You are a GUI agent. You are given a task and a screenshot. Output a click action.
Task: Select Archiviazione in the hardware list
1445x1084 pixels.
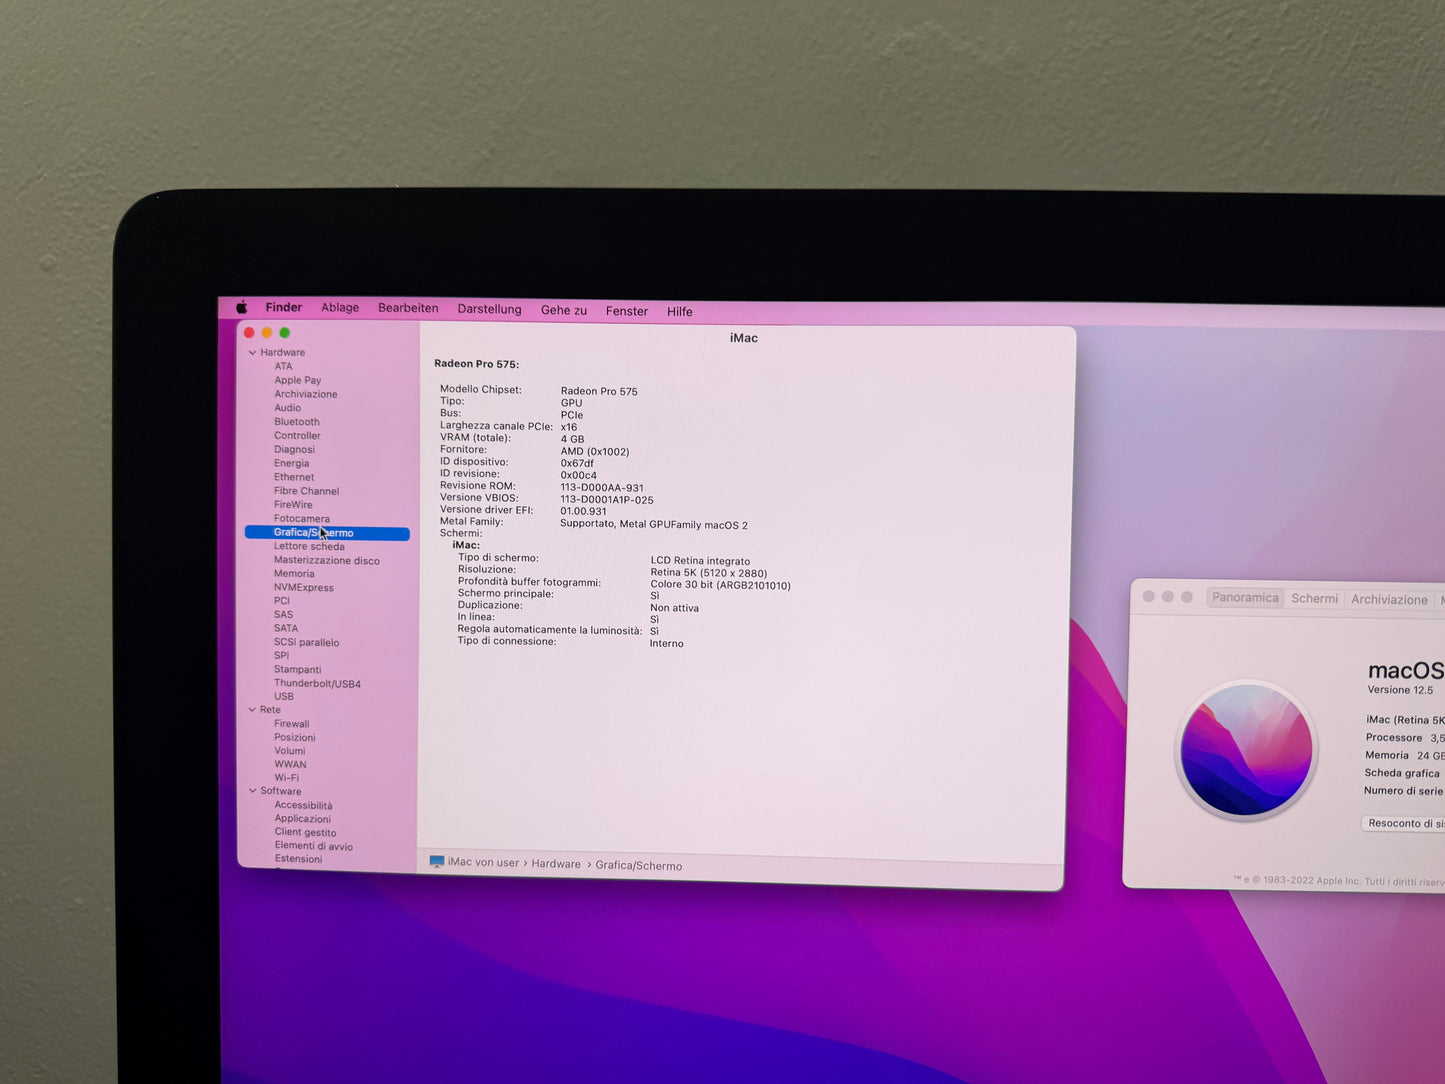[306, 394]
